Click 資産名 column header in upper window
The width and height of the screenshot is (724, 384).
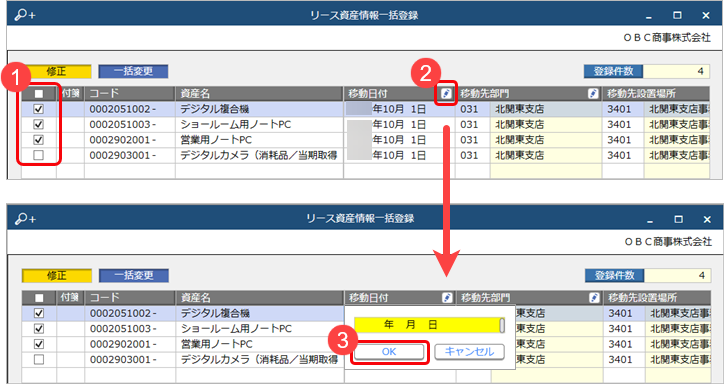(x=259, y=94)
